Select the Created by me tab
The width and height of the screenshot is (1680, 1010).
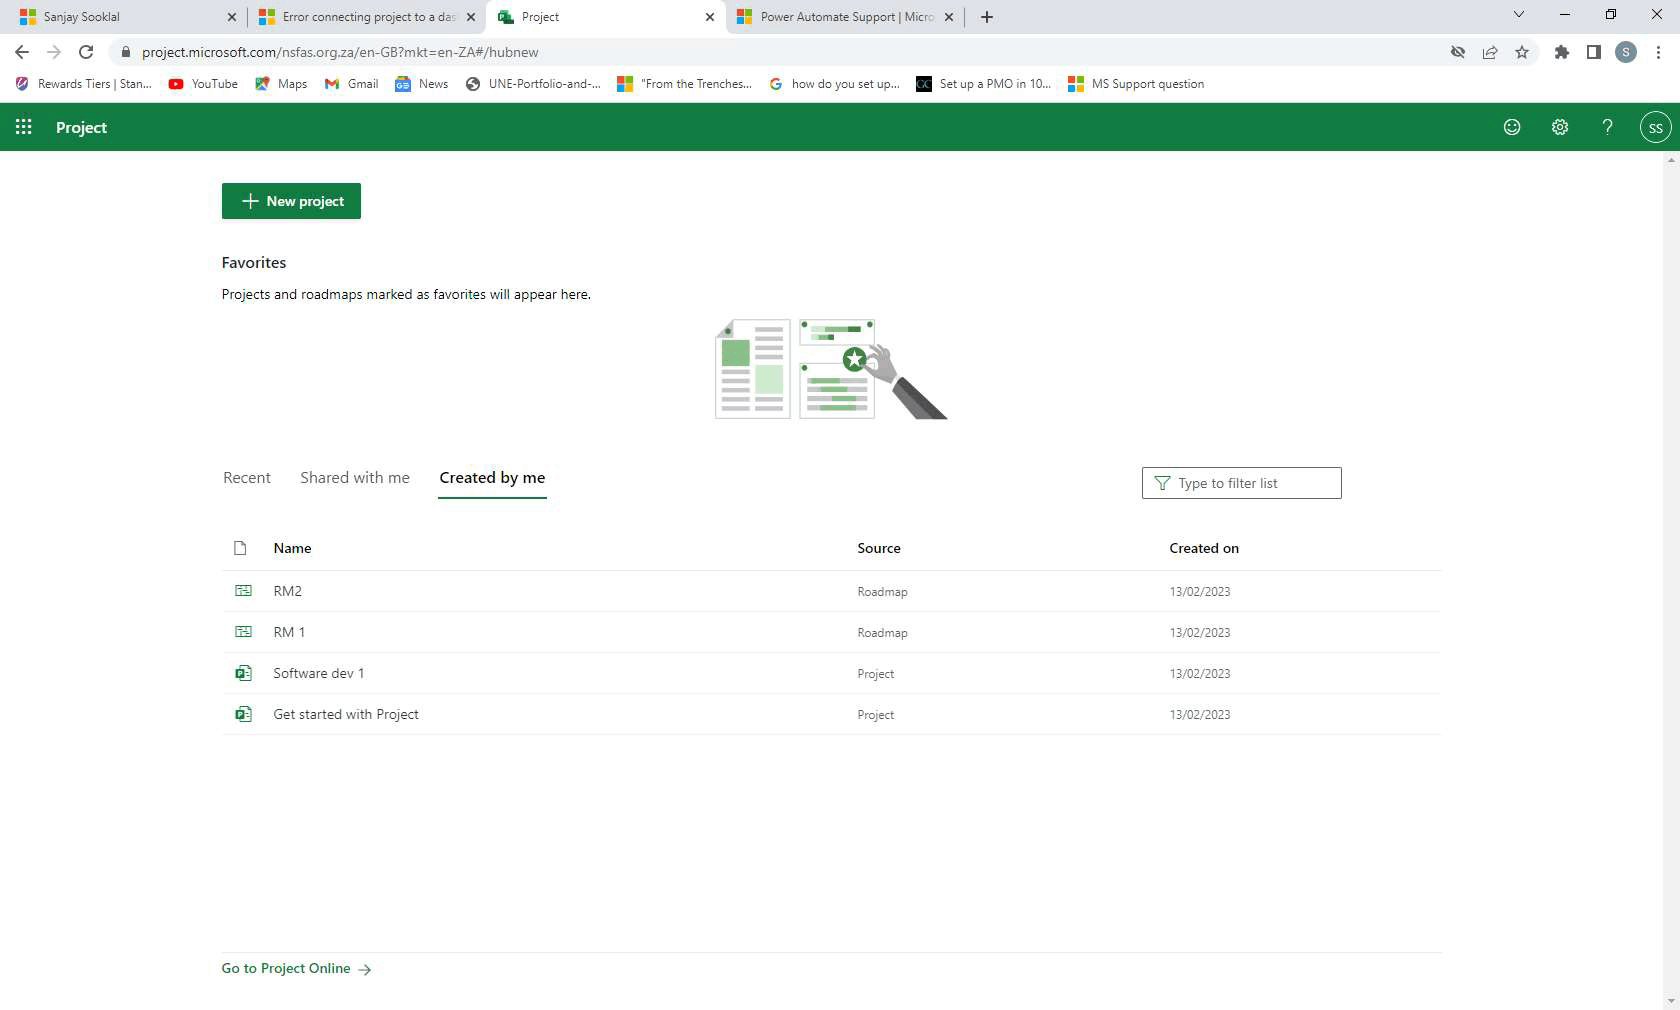tap(492, 478)
